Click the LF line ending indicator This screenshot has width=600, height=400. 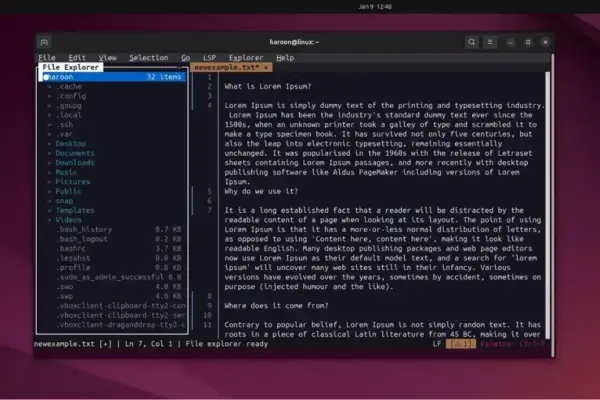click(x=437, y=344)
